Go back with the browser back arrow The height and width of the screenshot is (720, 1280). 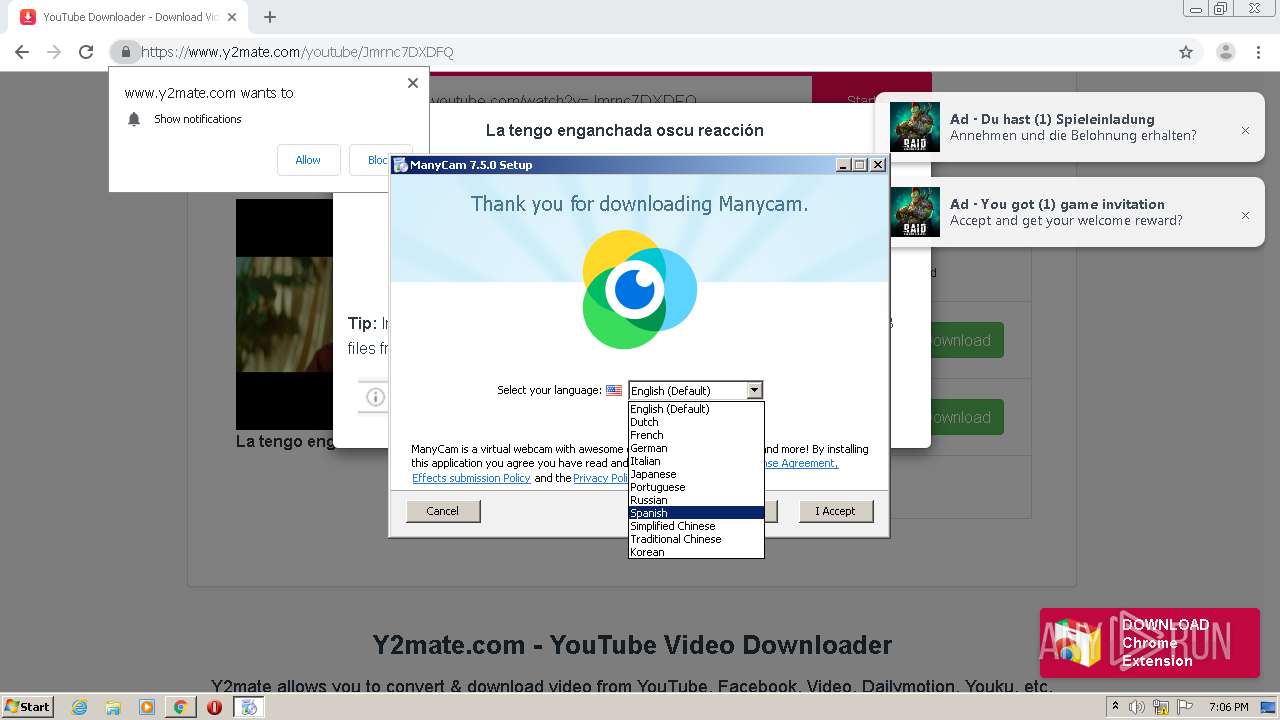pyautogui.click(x=22, y=52)
